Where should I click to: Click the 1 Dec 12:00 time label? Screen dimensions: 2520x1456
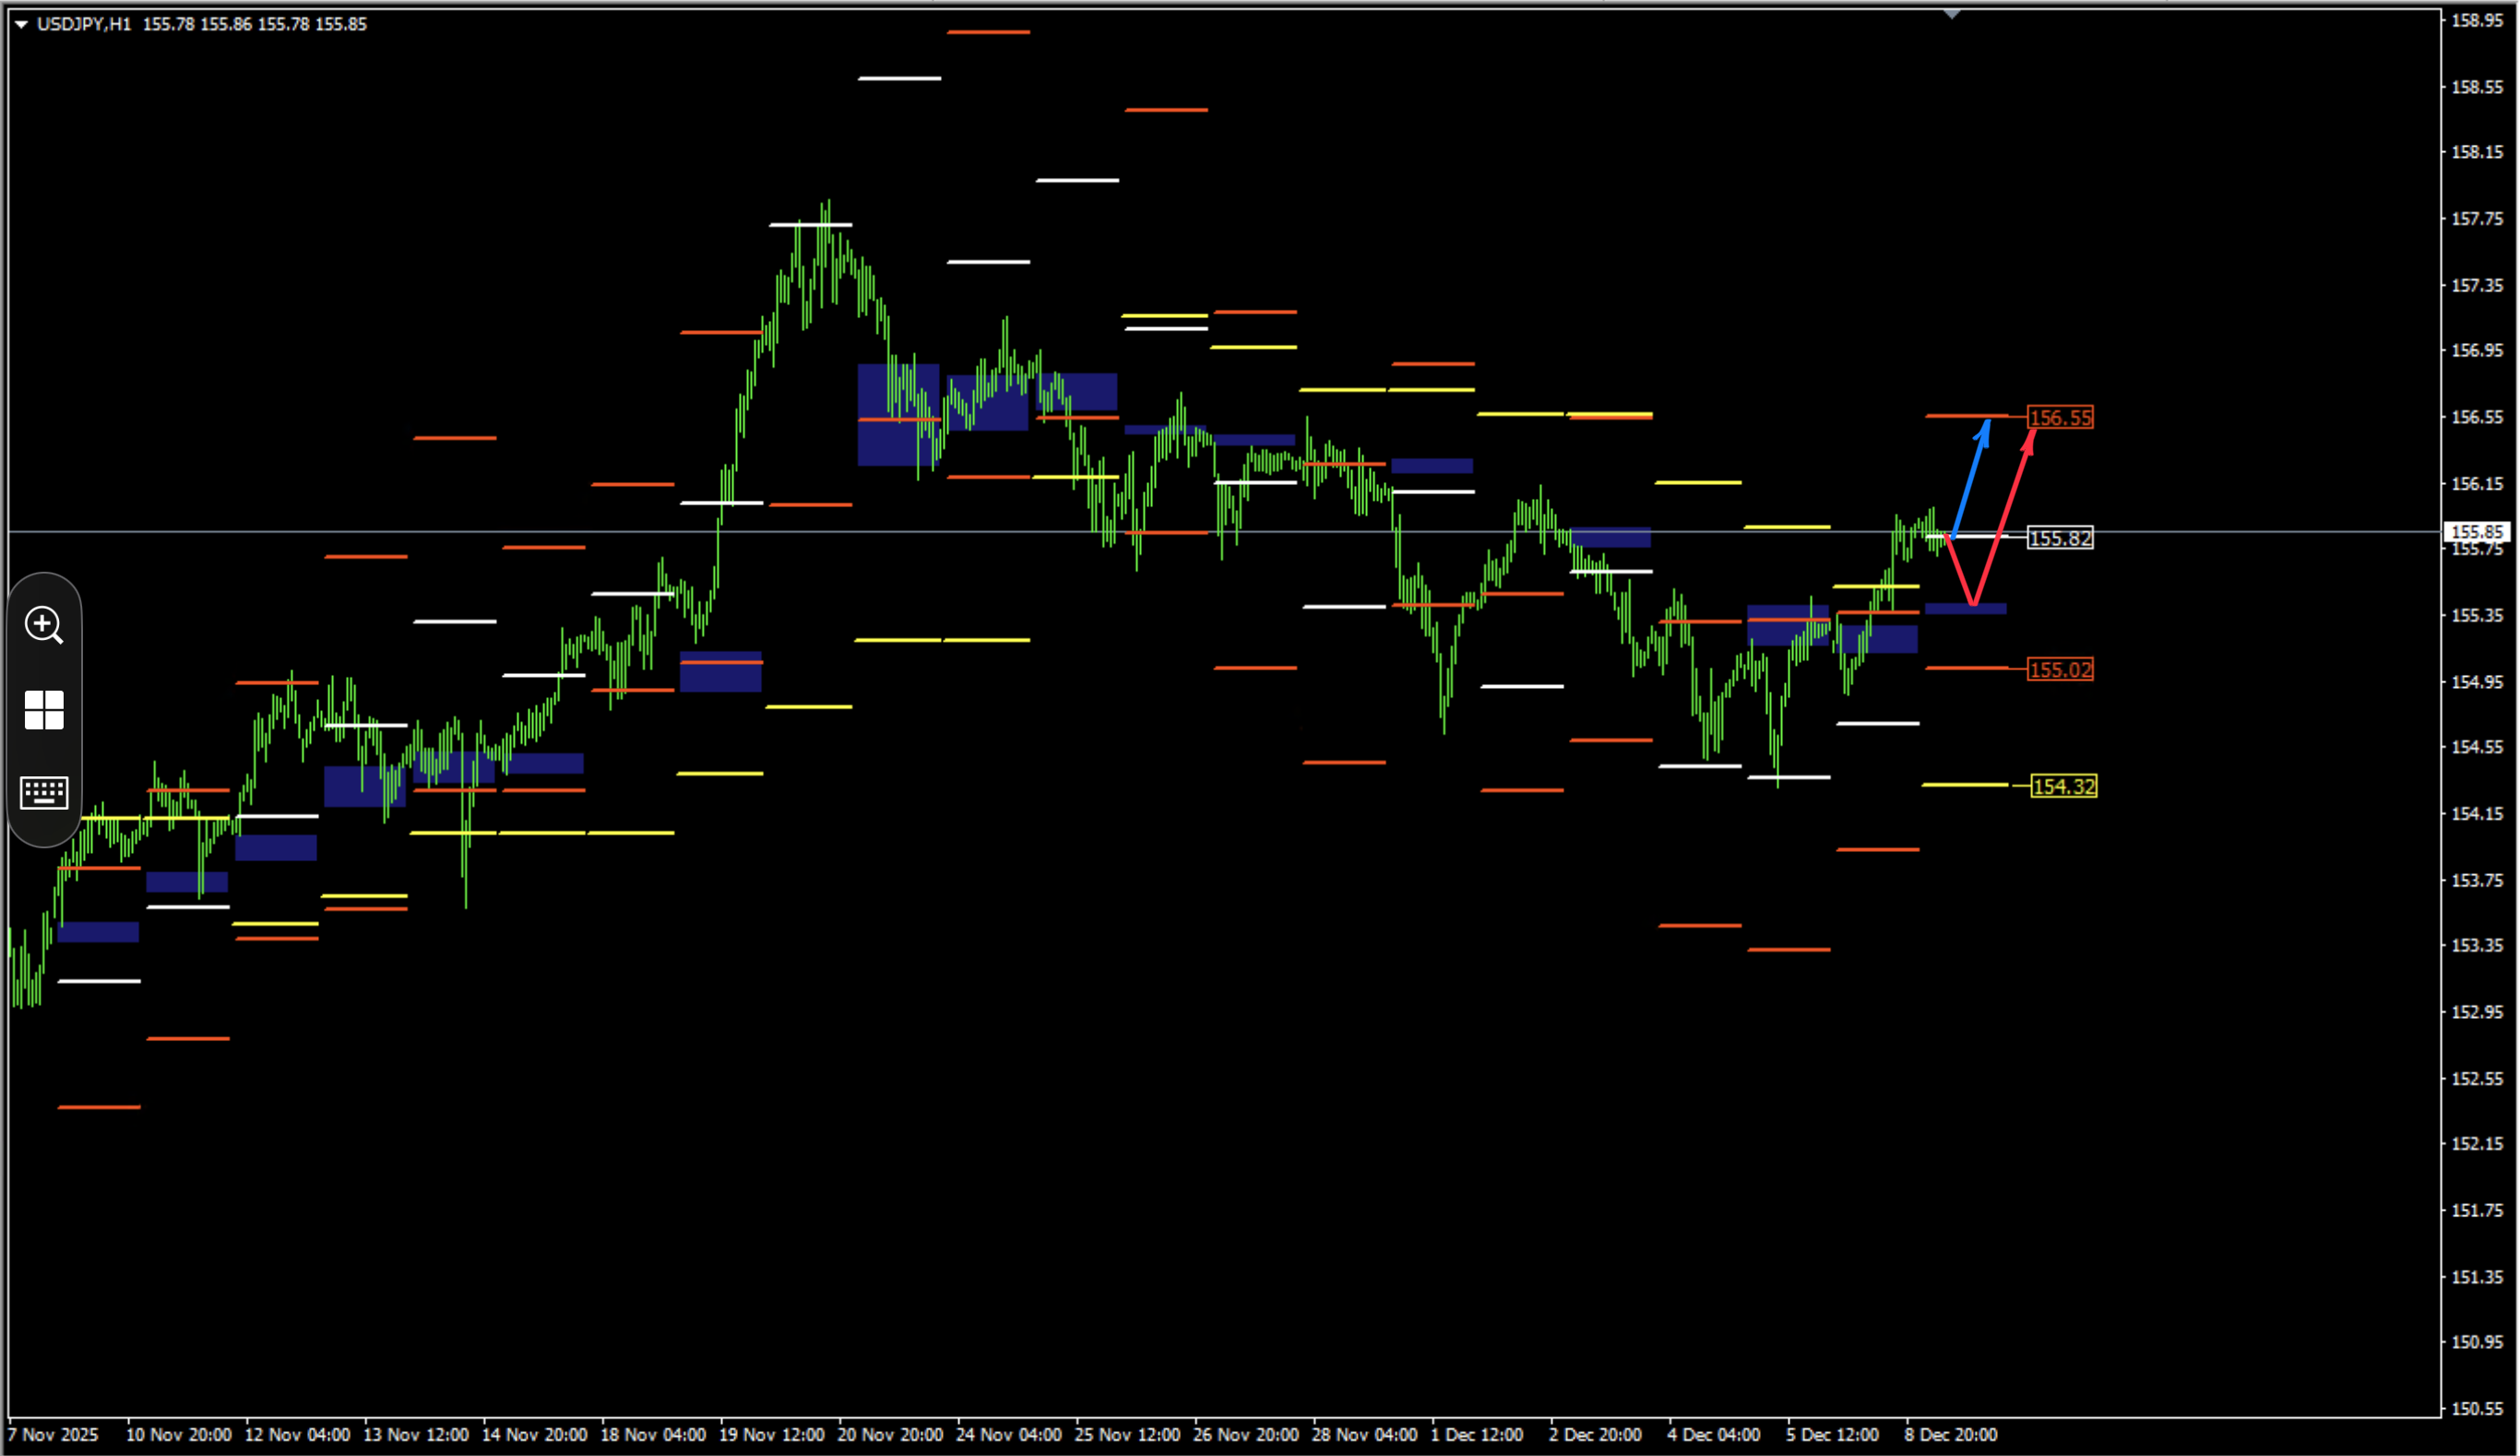1476,1434
